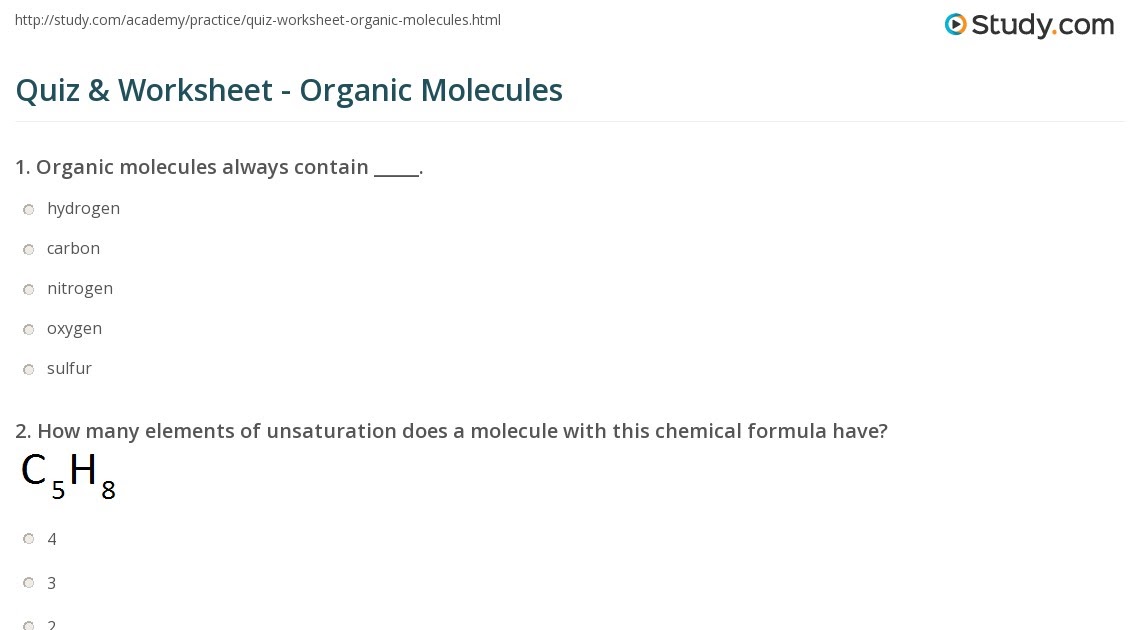Select the partially visible answer 2 option
Viewport: 1140px width, 630px height.
click(28, 625)
